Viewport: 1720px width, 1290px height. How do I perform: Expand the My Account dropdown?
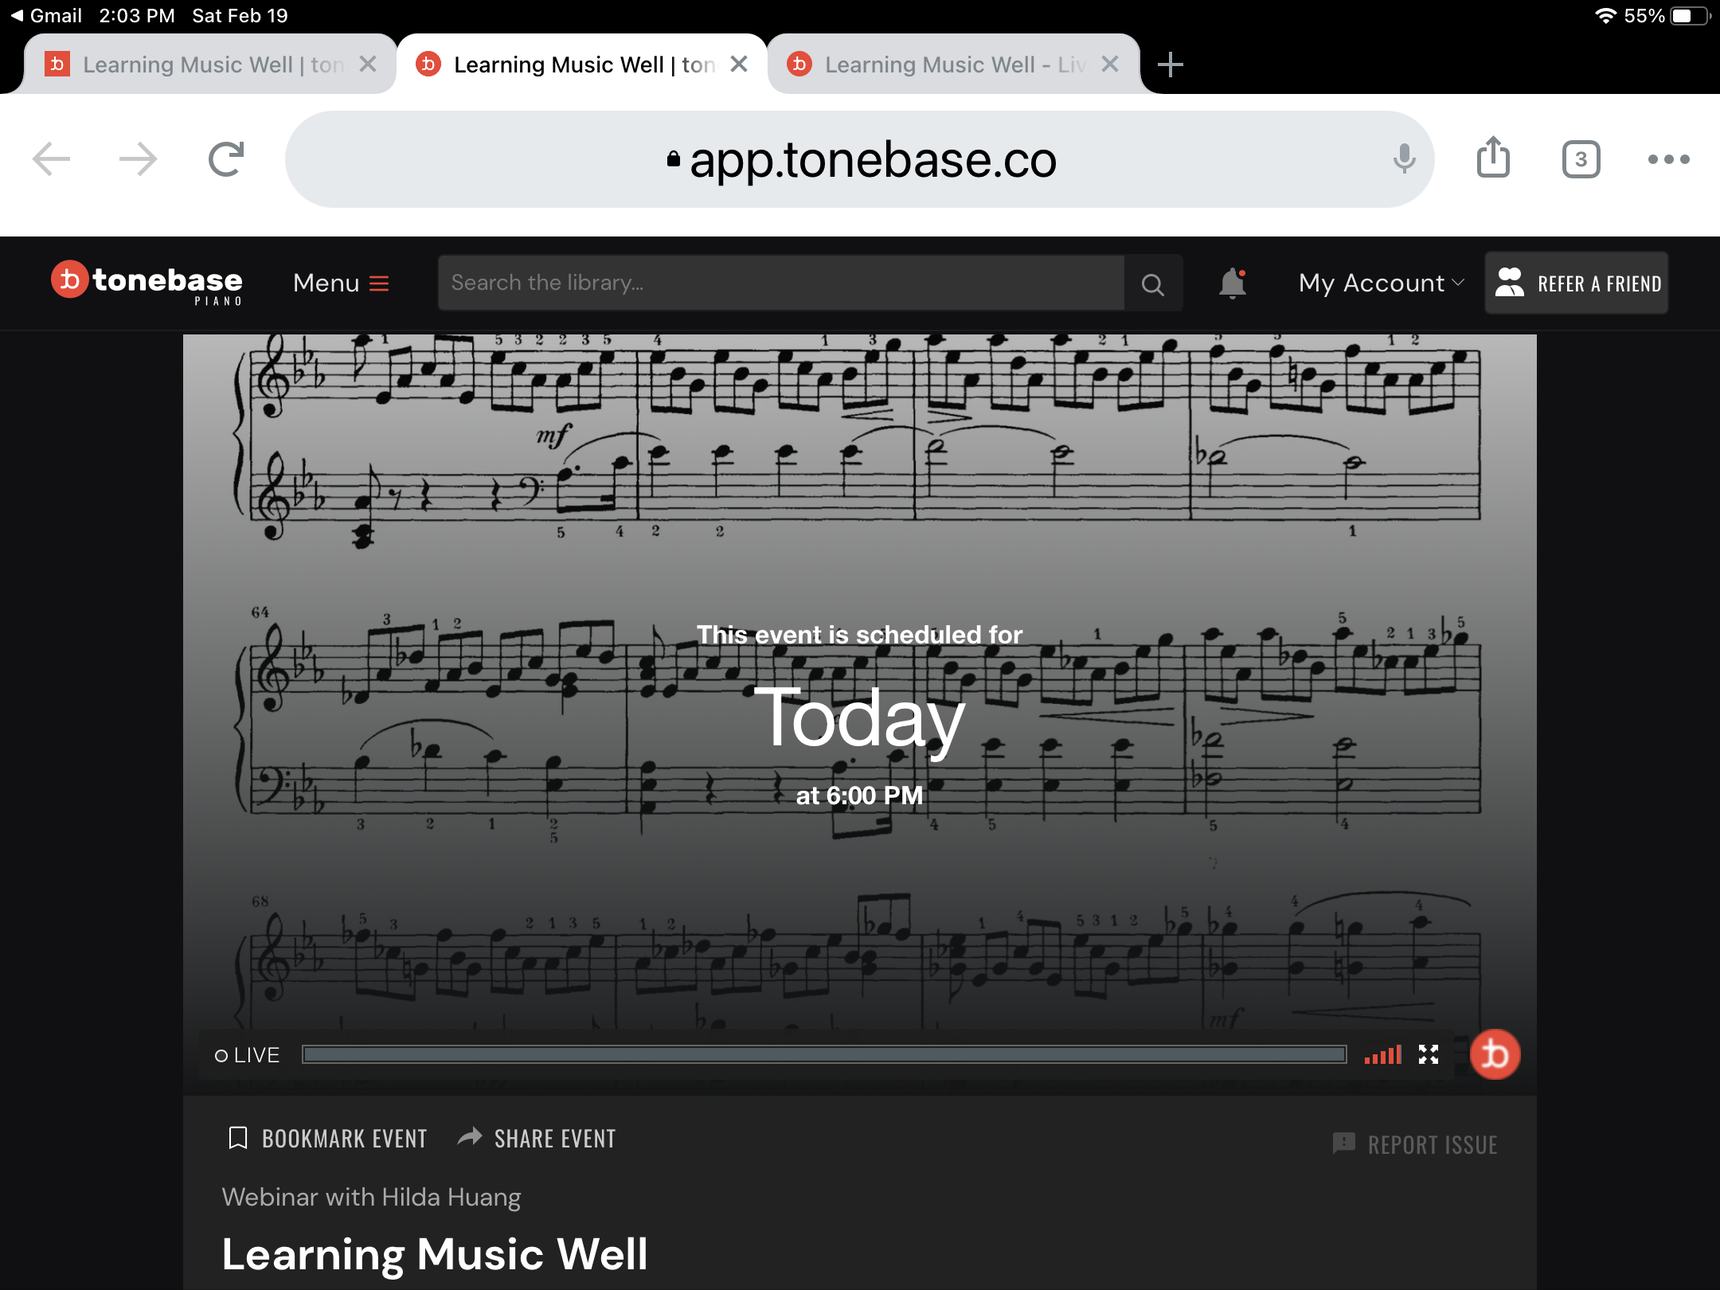1381,283
